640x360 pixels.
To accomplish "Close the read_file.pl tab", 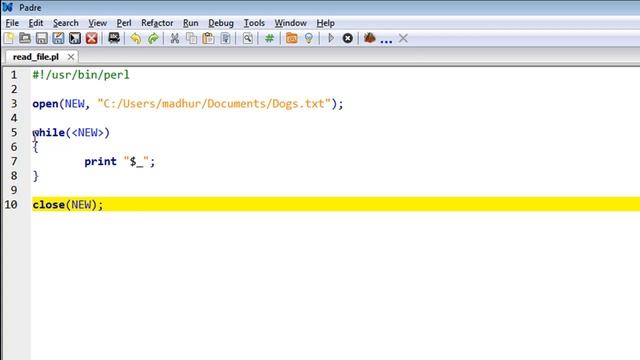I will [71, 57].
